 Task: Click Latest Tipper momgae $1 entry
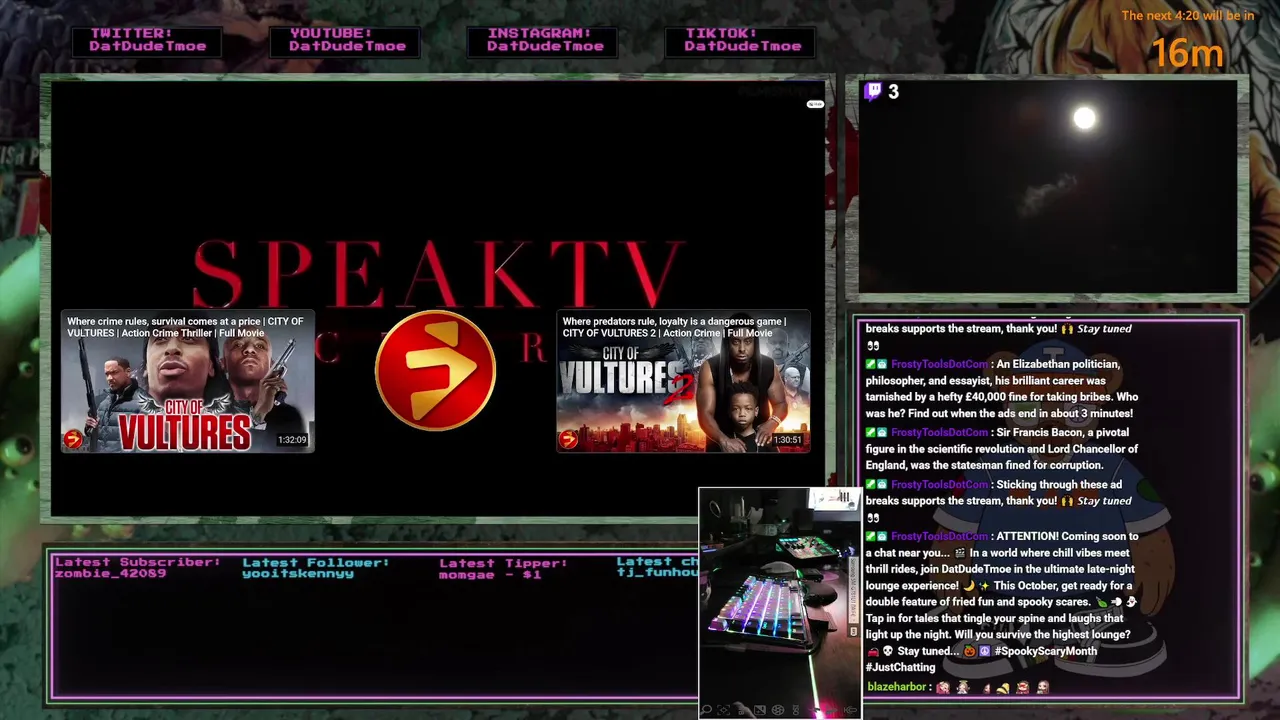coord(503,568)
